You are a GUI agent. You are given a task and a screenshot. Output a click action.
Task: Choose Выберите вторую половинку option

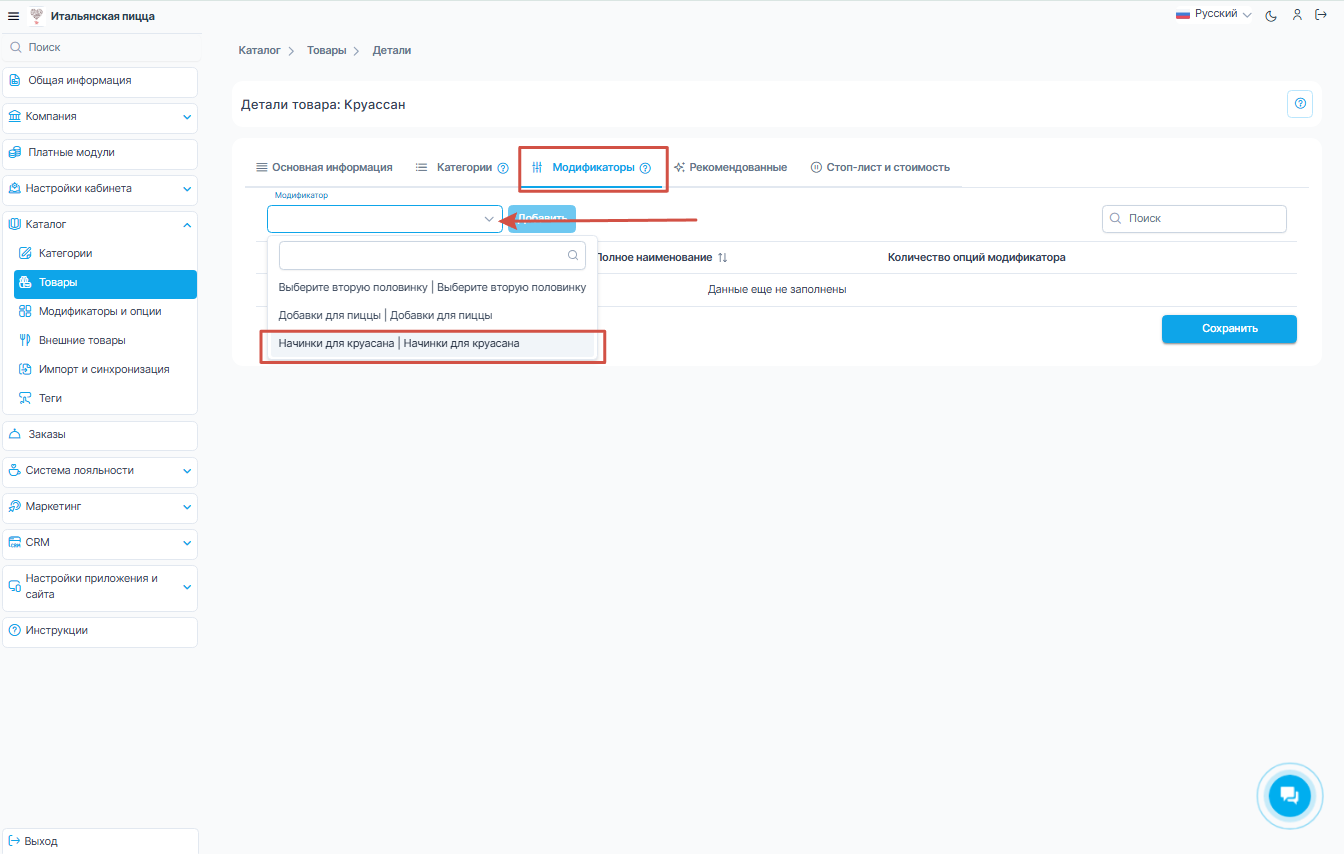(432, 287)
